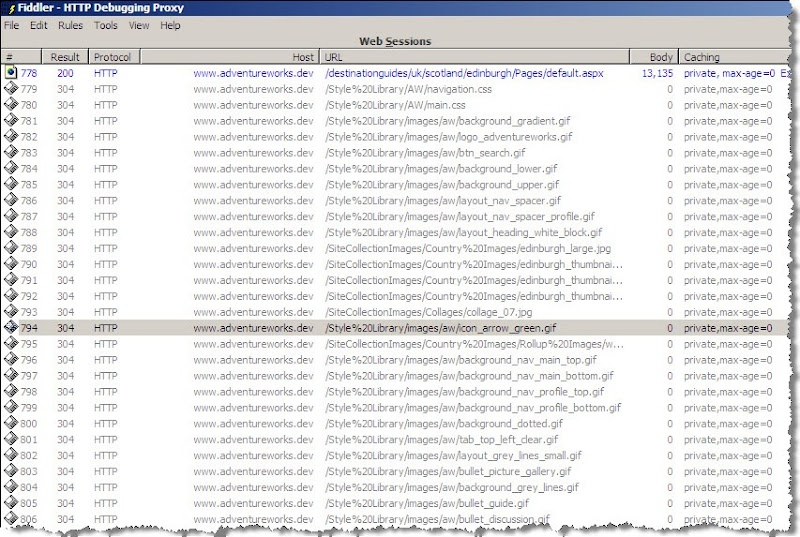This screenshot has height=537, width=800.
Task: Click the session 788 cached icon
Action: point(11,231)
